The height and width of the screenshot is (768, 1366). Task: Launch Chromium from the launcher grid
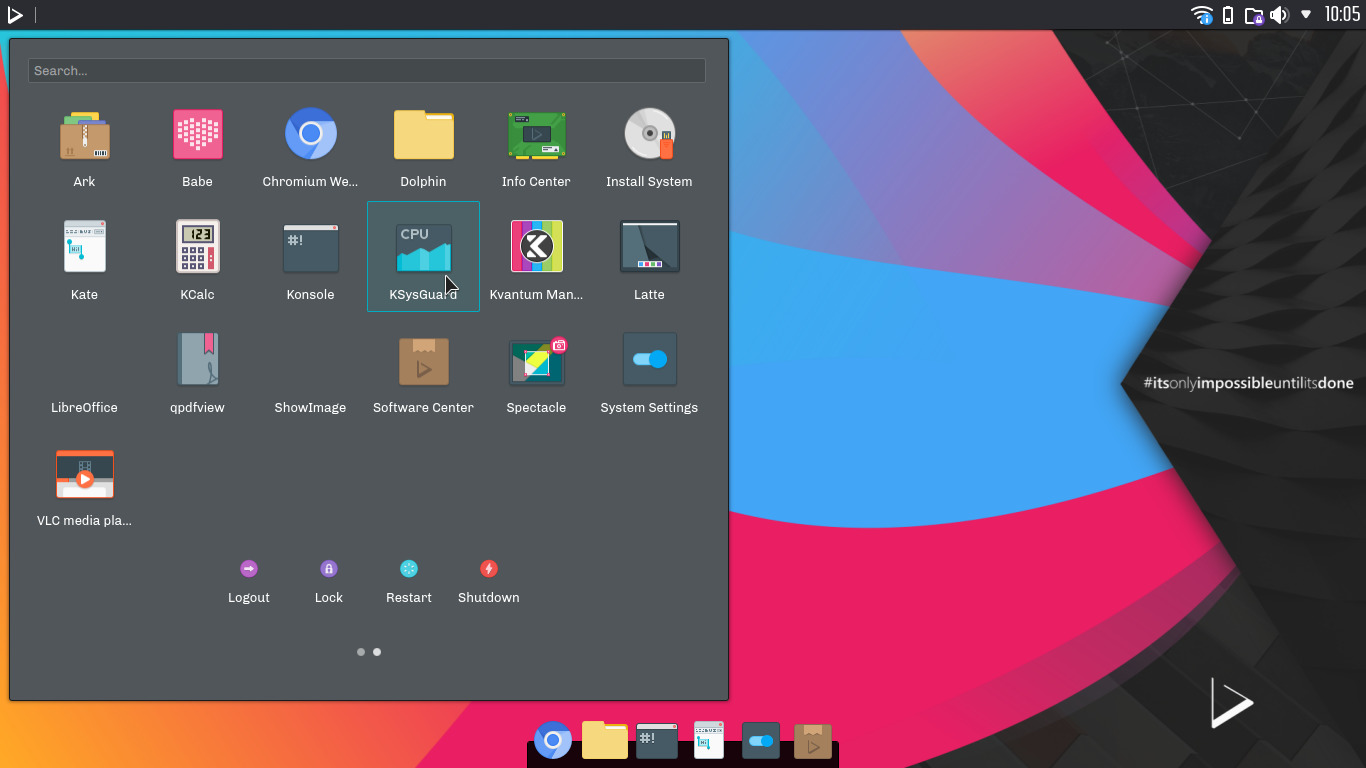click(x=310, y=134)
